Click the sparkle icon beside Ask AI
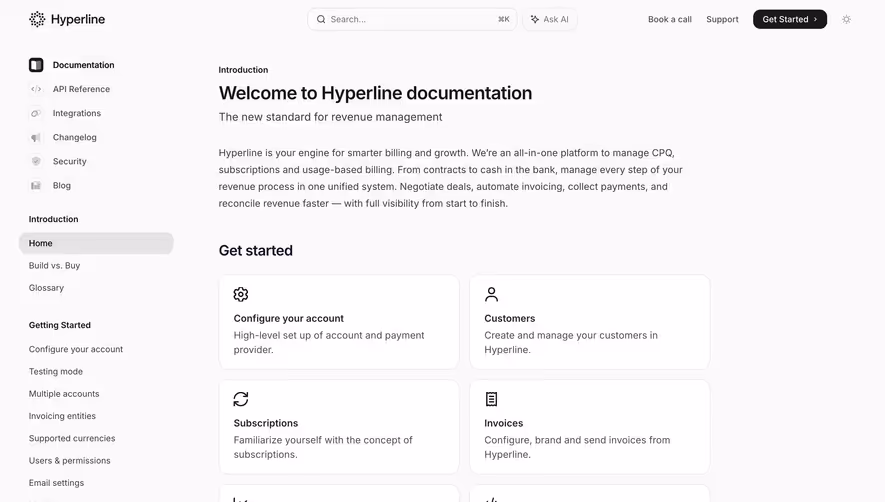 [534, 19]
